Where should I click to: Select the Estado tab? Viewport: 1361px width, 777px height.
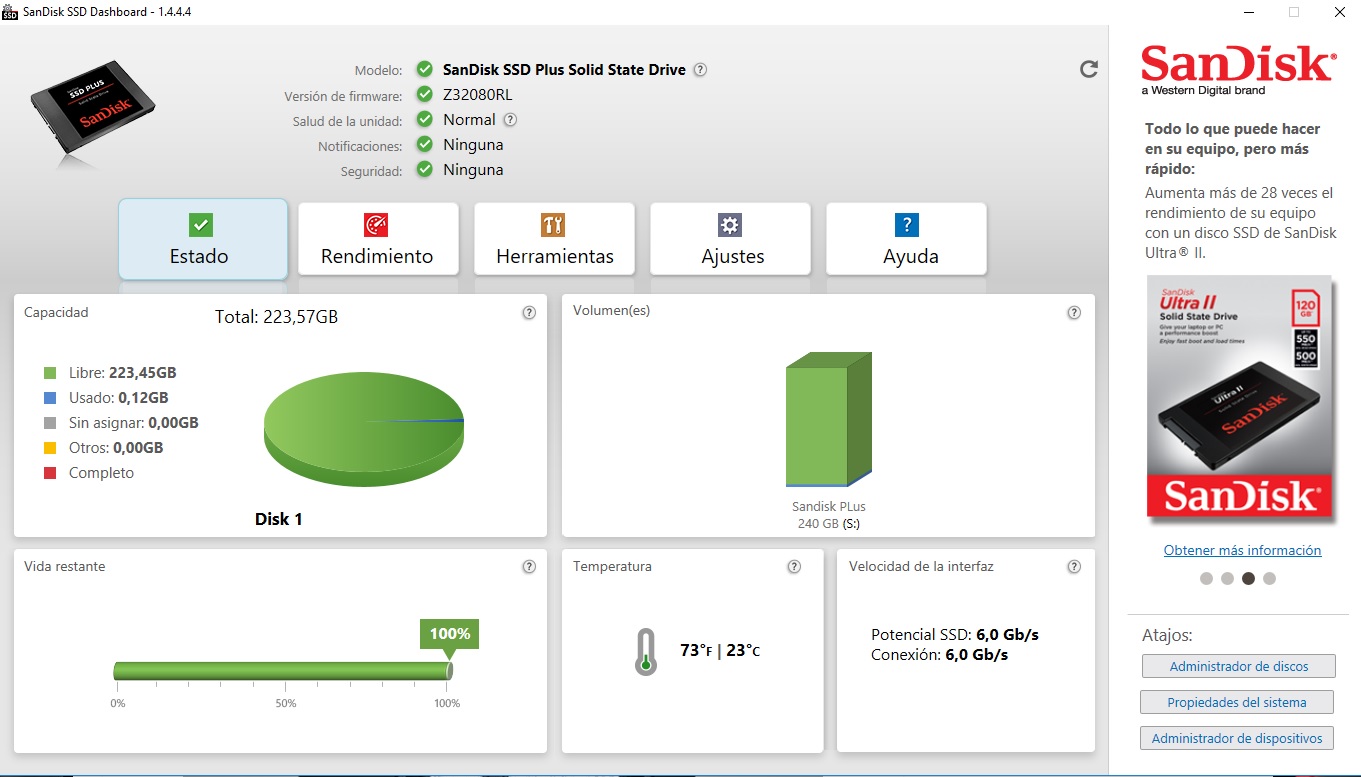203,239
